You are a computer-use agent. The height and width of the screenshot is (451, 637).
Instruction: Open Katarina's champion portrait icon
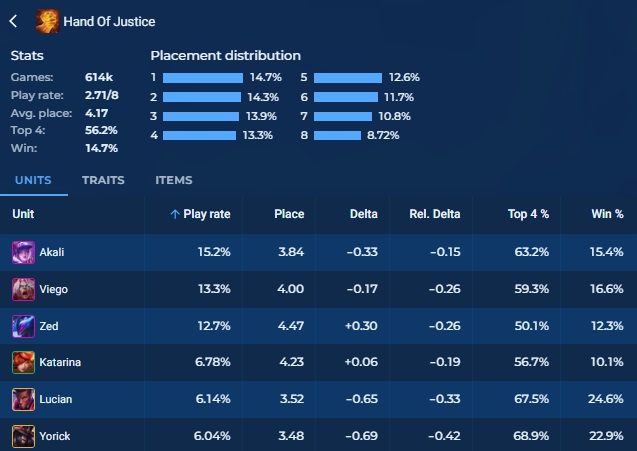[23, 362]
